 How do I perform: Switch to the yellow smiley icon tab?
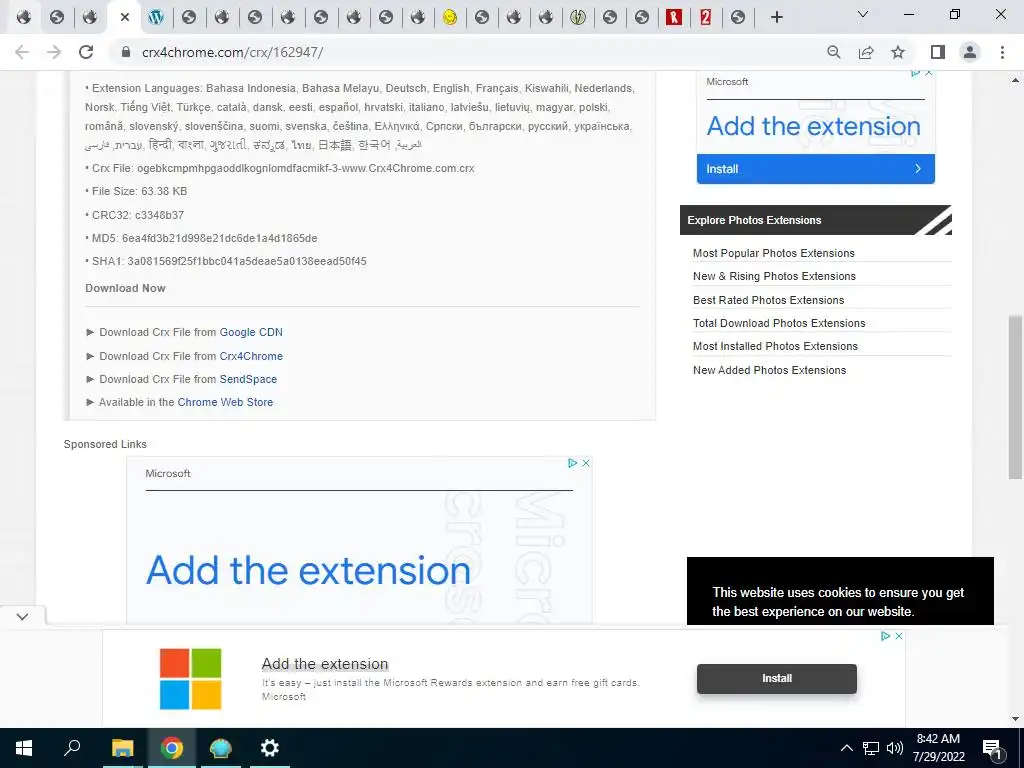coord(449,17)
